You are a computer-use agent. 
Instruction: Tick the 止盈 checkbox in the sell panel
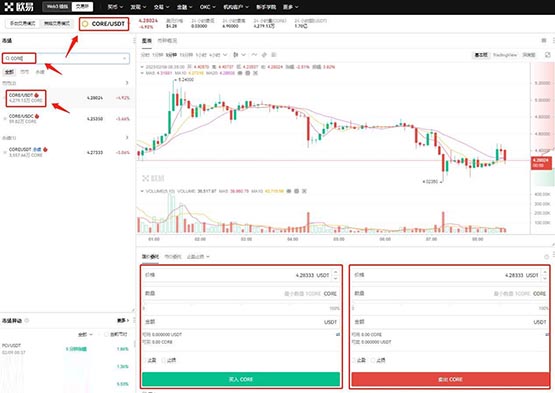pyautogui.click(x=354, y=360)
